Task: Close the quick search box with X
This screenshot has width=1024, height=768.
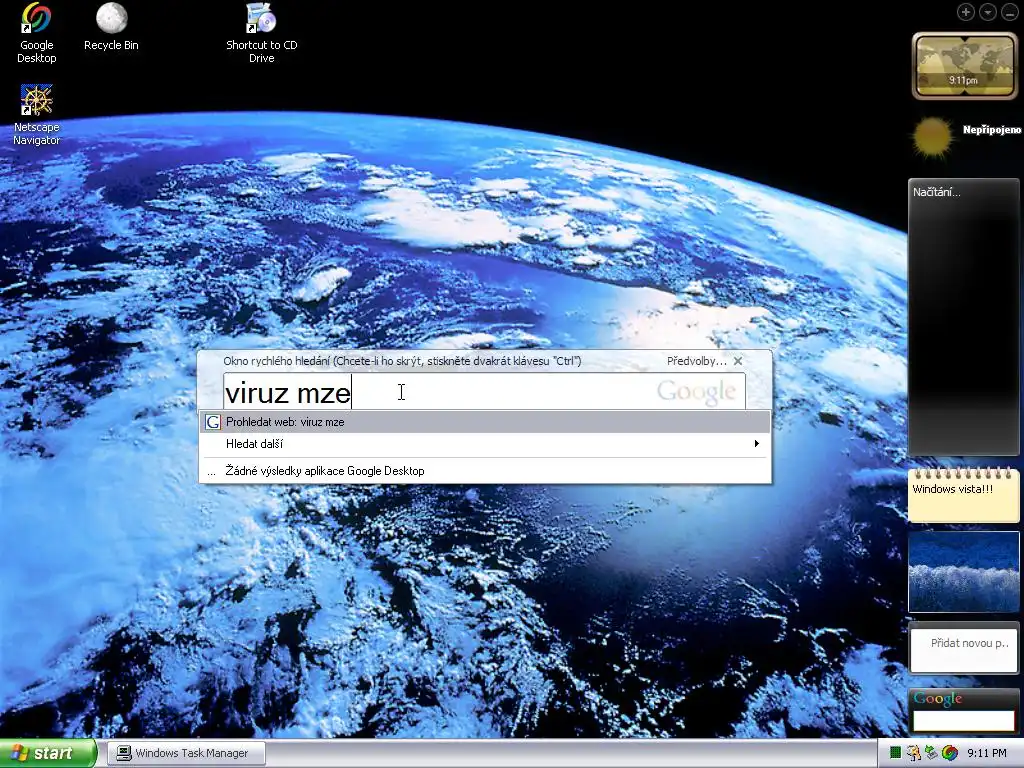Action: pos(738,361)
